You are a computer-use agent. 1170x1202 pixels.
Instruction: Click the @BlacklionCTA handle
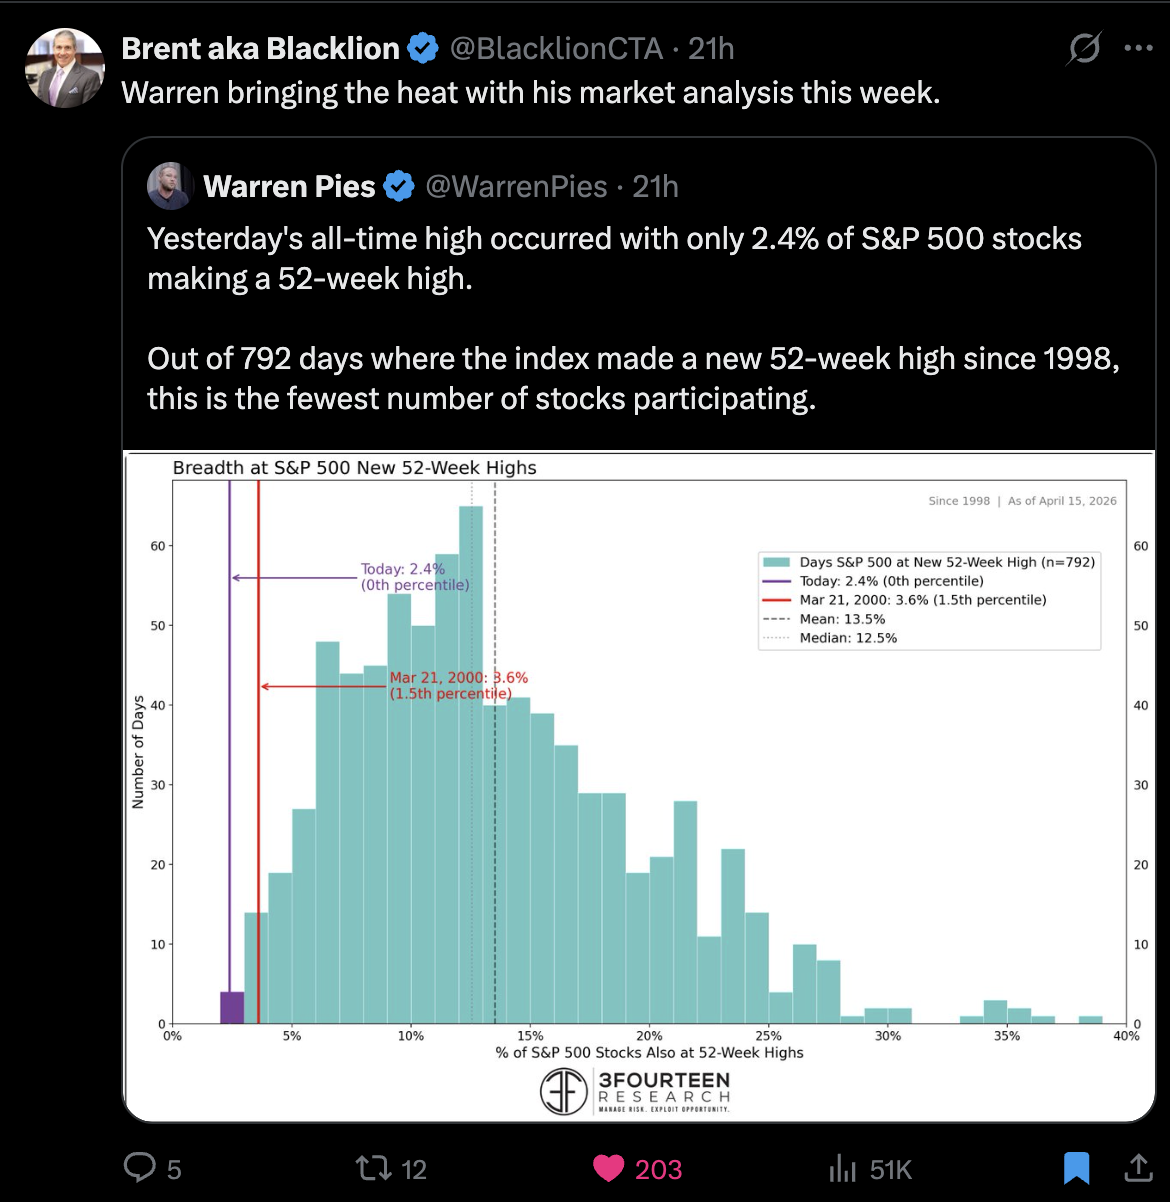click(x=556, y=48)
